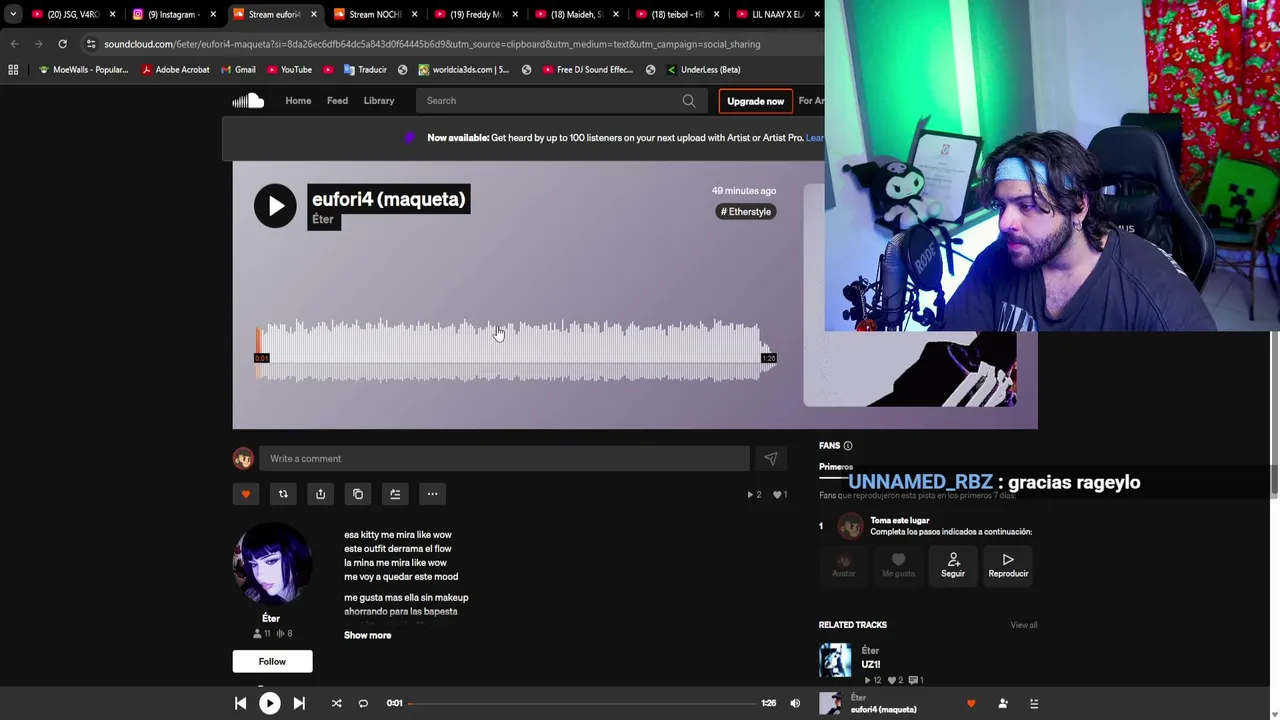Click the Reproducir step button
The image size is (1280, 720).
pyautogui.click(x=1008, y=565)
